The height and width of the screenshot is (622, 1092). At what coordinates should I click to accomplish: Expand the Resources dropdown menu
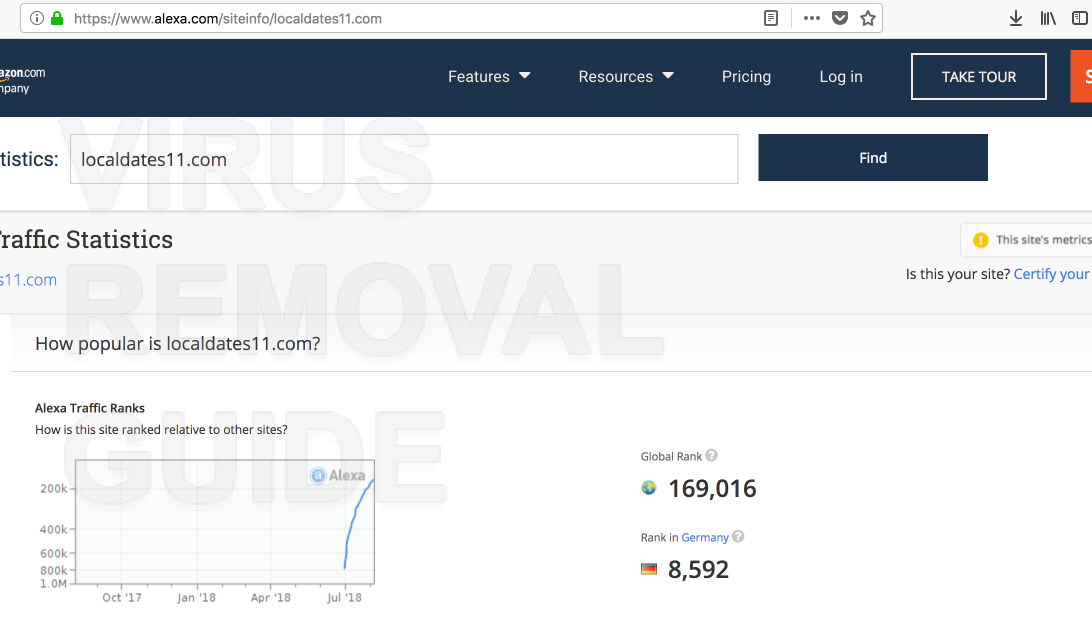click(x=626, y=77)
